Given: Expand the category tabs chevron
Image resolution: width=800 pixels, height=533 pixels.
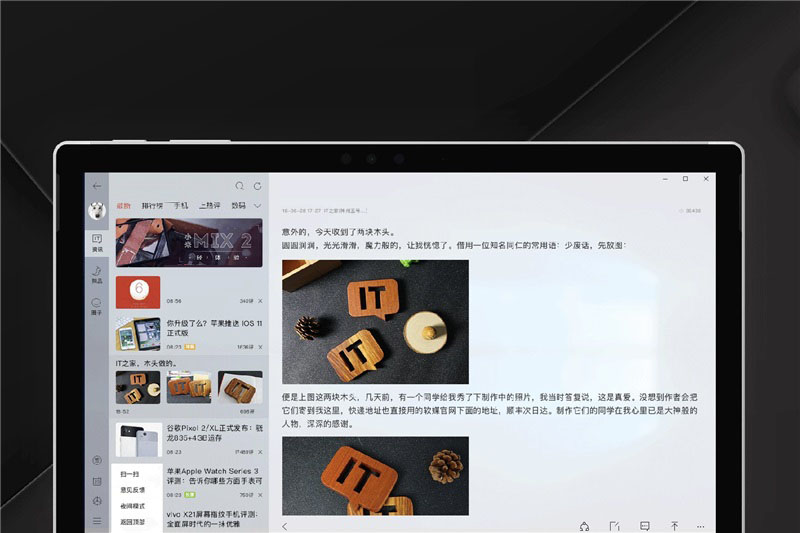Looking at the screenshot, I should tap(258, 206).
